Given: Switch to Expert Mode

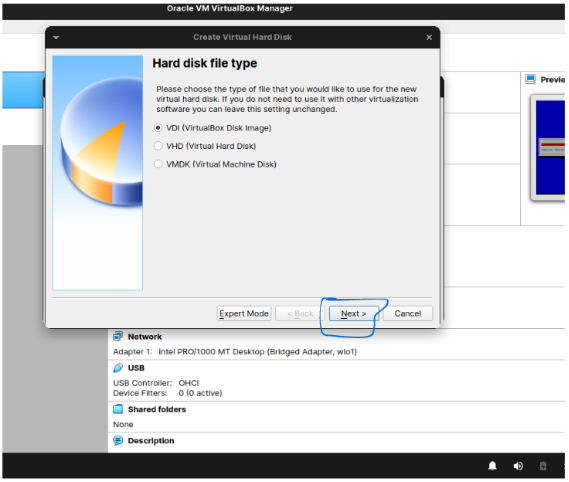Looking at the screenshot, I should 244,314.
